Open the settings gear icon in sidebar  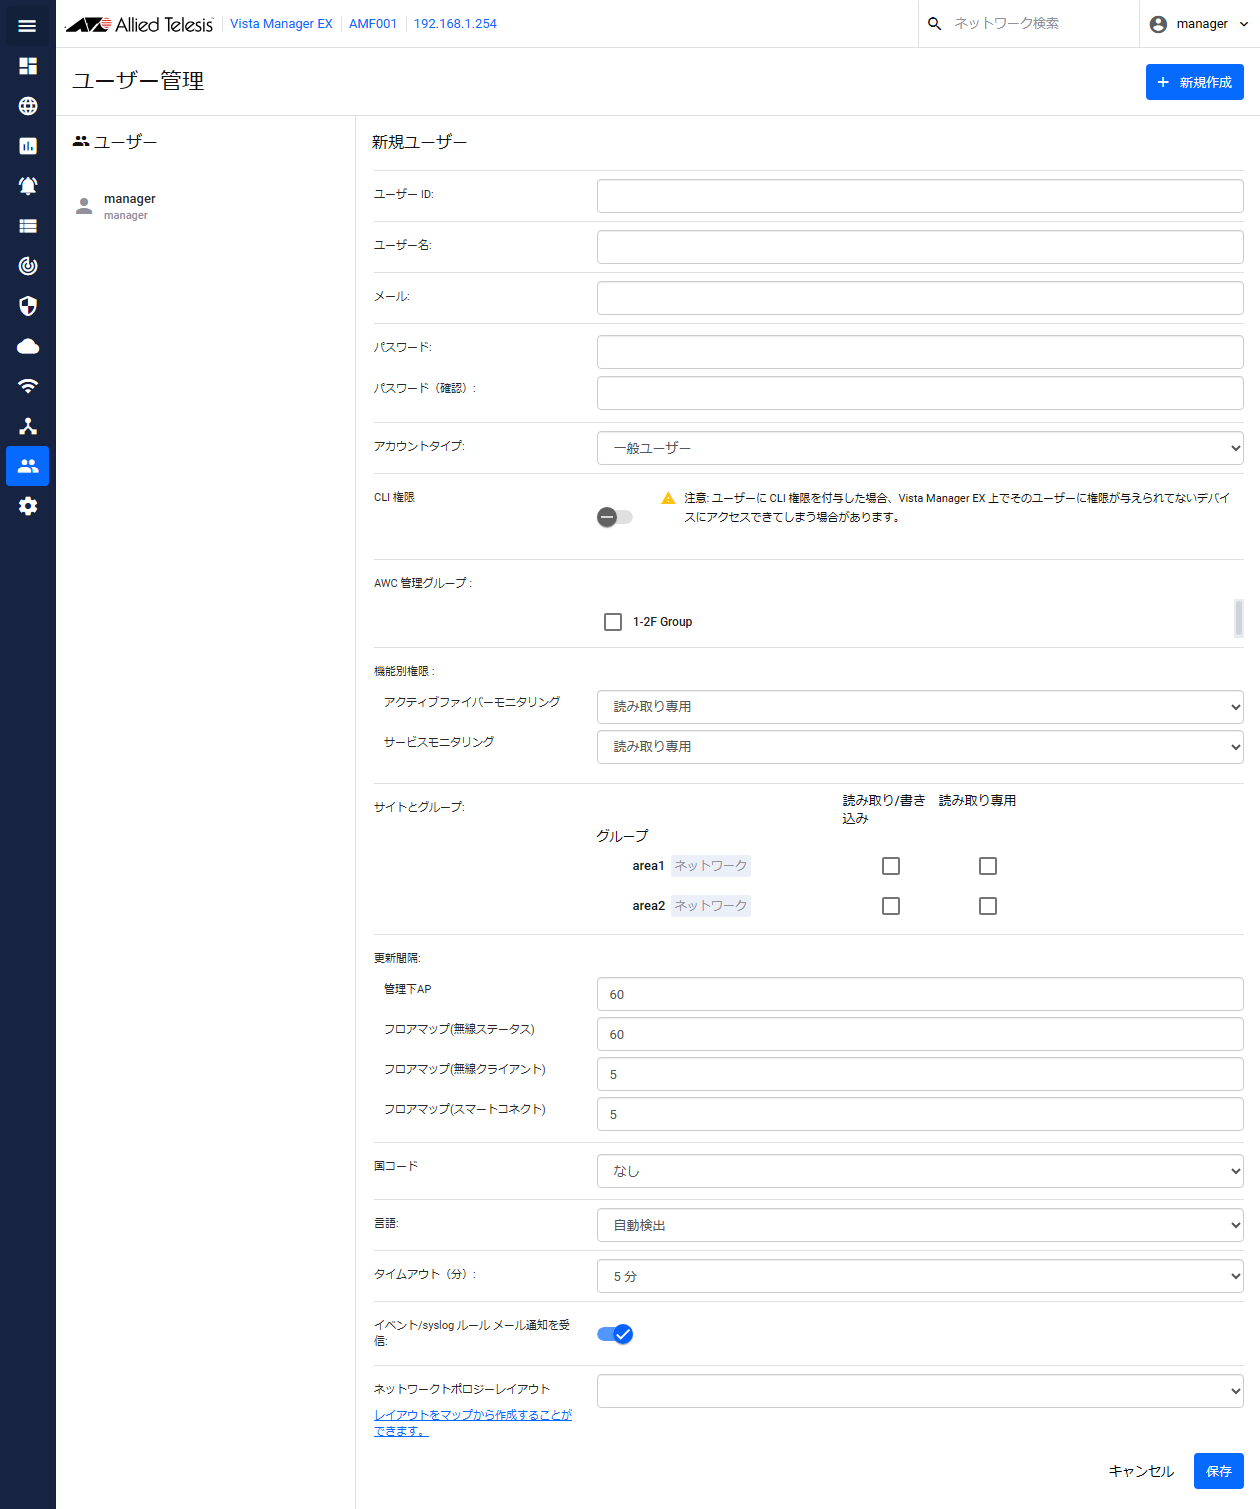(x=28, y=506)
